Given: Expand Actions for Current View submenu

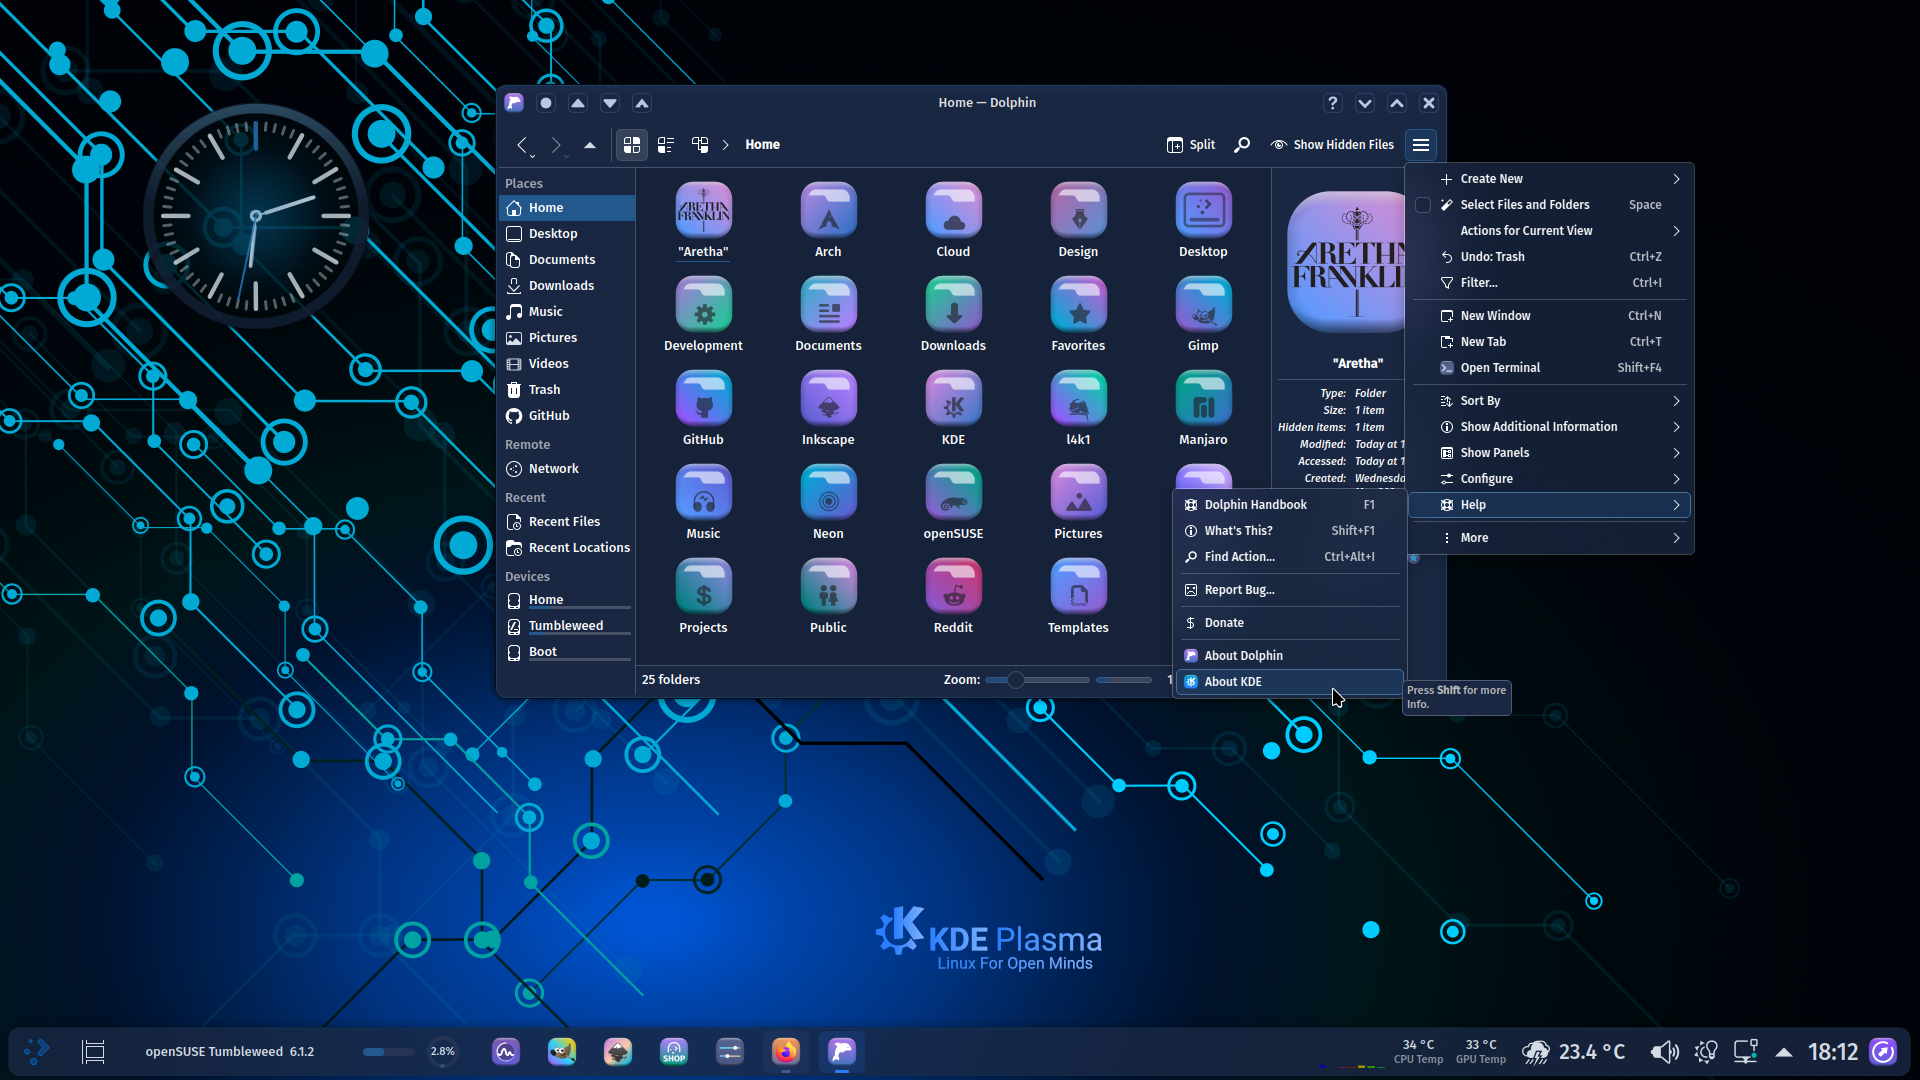Looking at the screenshot, I should pyautogui.click(x=1550, y=231).
